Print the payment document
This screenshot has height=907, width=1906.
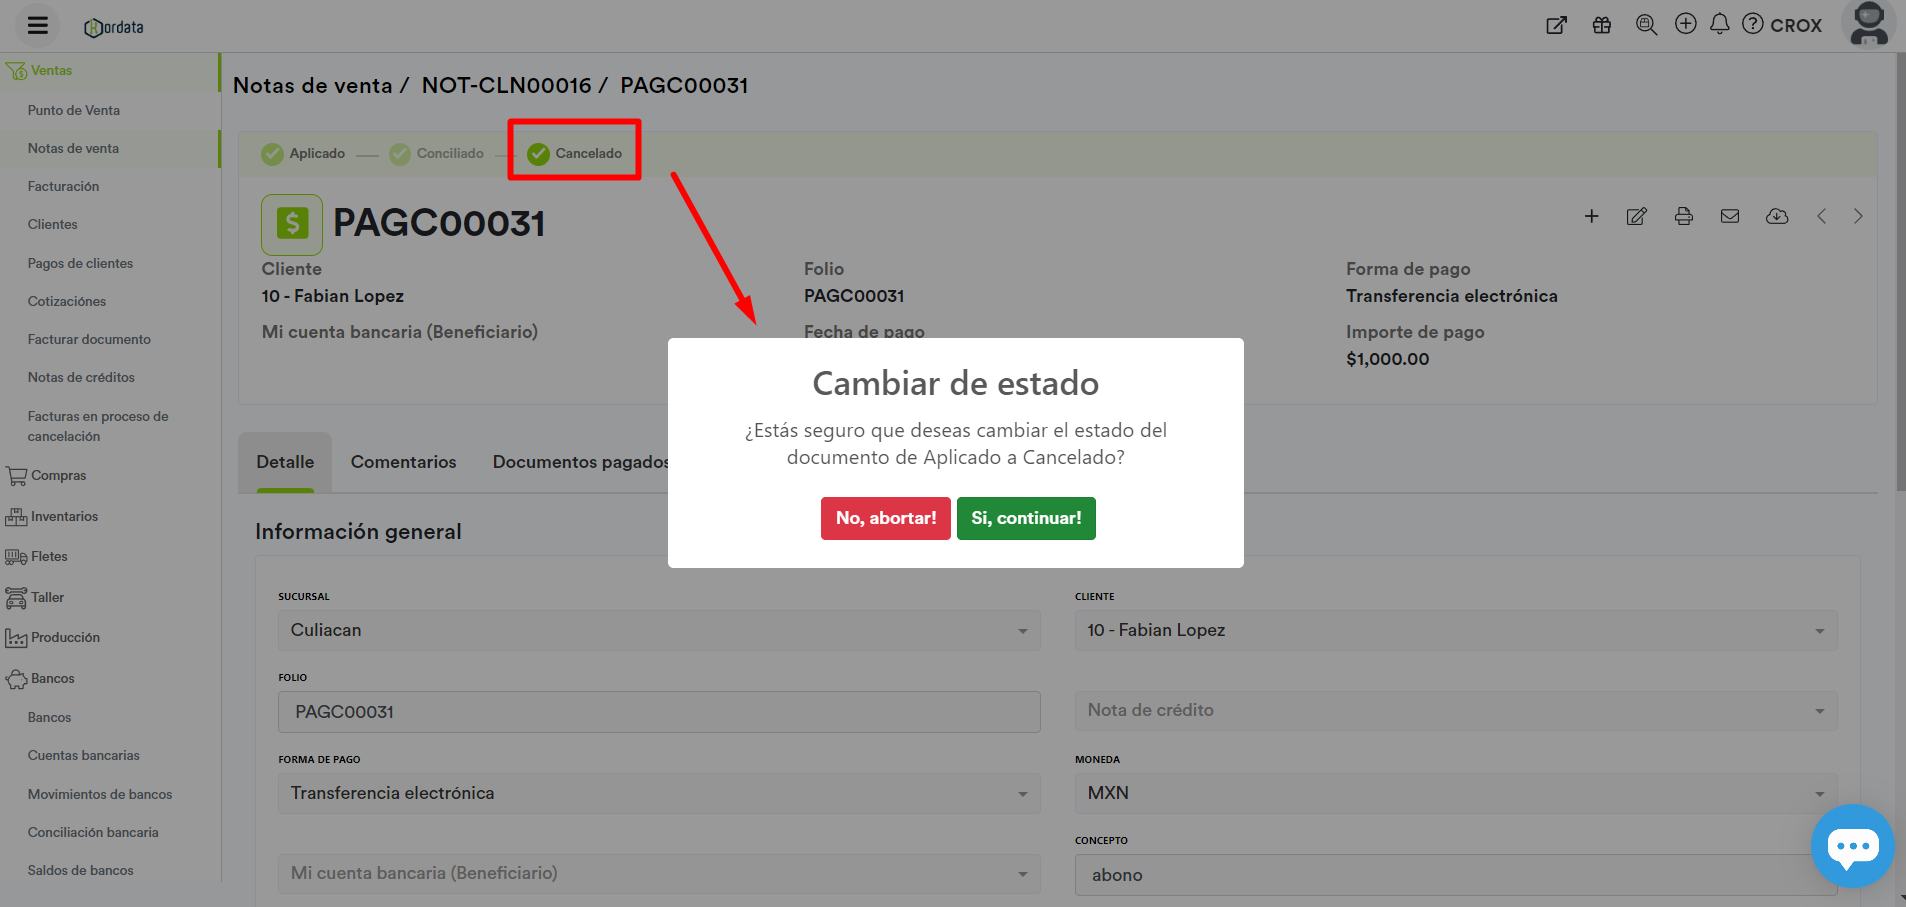(x=1684, y=216)
